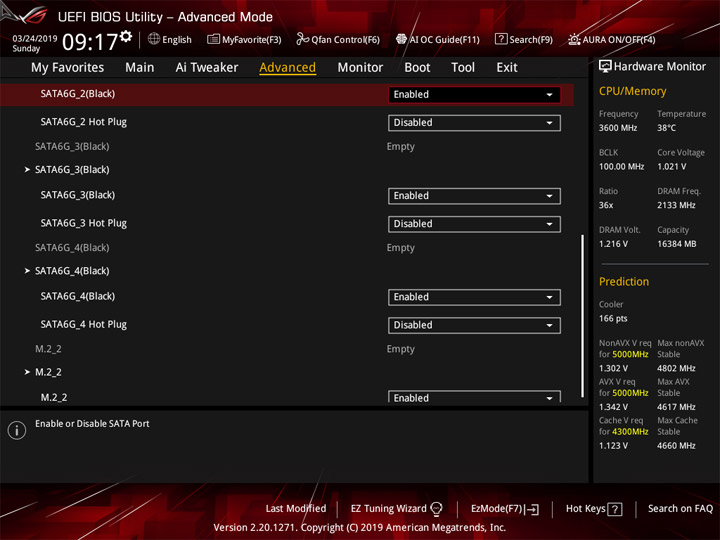
Task: Click CPU temperature 38°C value
Action: pyautogui.click(x=666, y=128)
